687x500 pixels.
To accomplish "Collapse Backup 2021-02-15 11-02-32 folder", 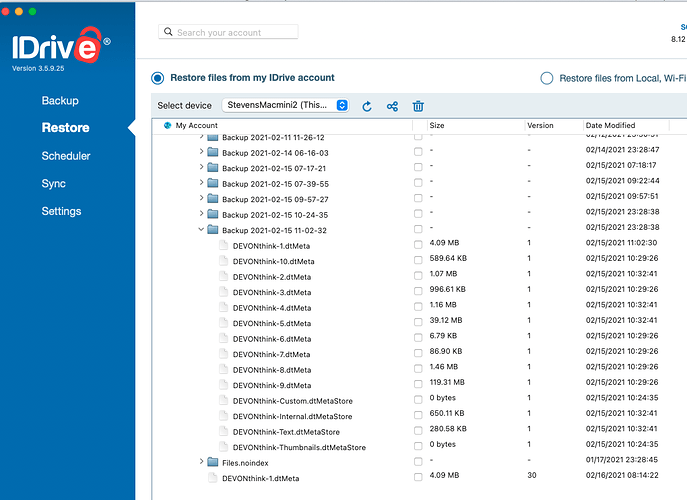I will (201, 229).
